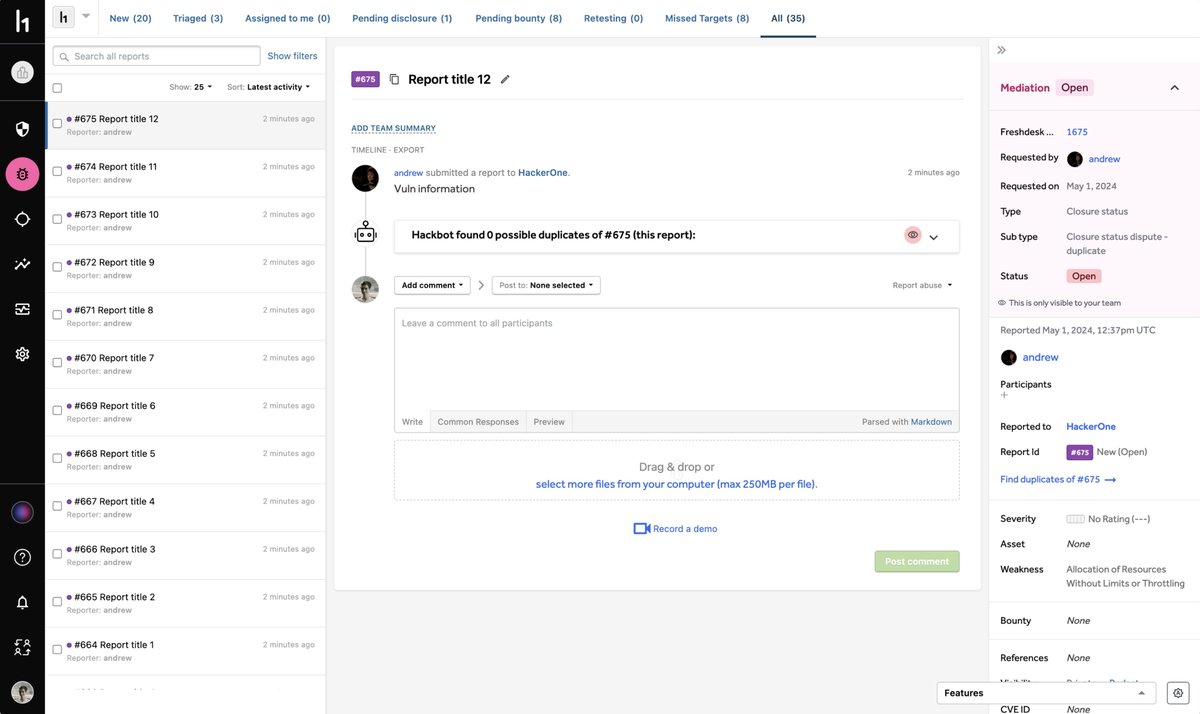Select checkbox for #673 Report title 10
Viewport: 1200px width, 714px height.
(x=57, y=220)
